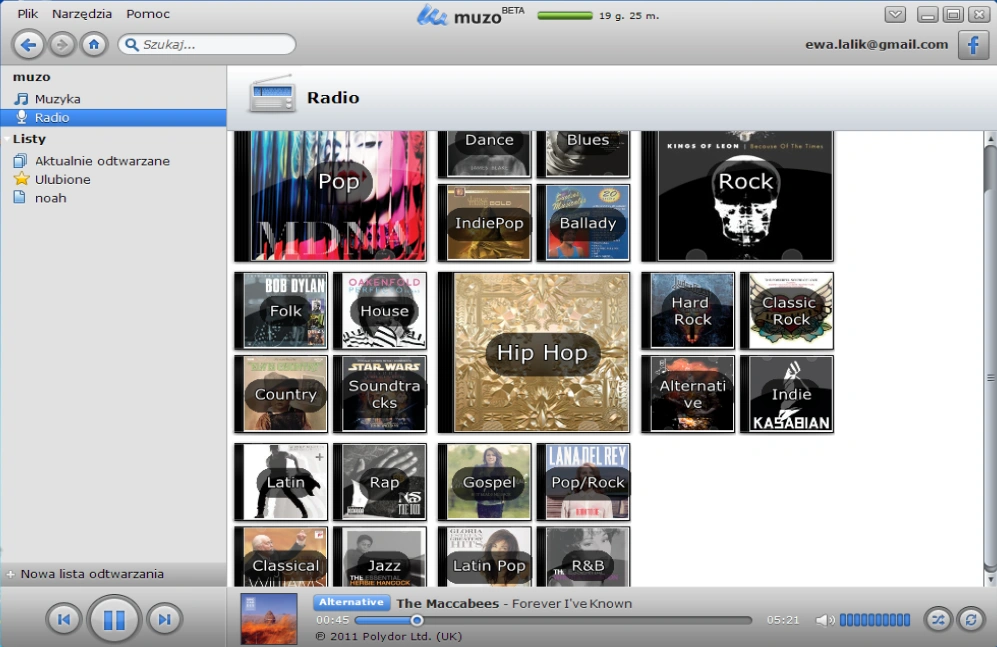Play the Jazz radio station
The height and width of the screenshot is (647, 997).
(x=380, y=557)
